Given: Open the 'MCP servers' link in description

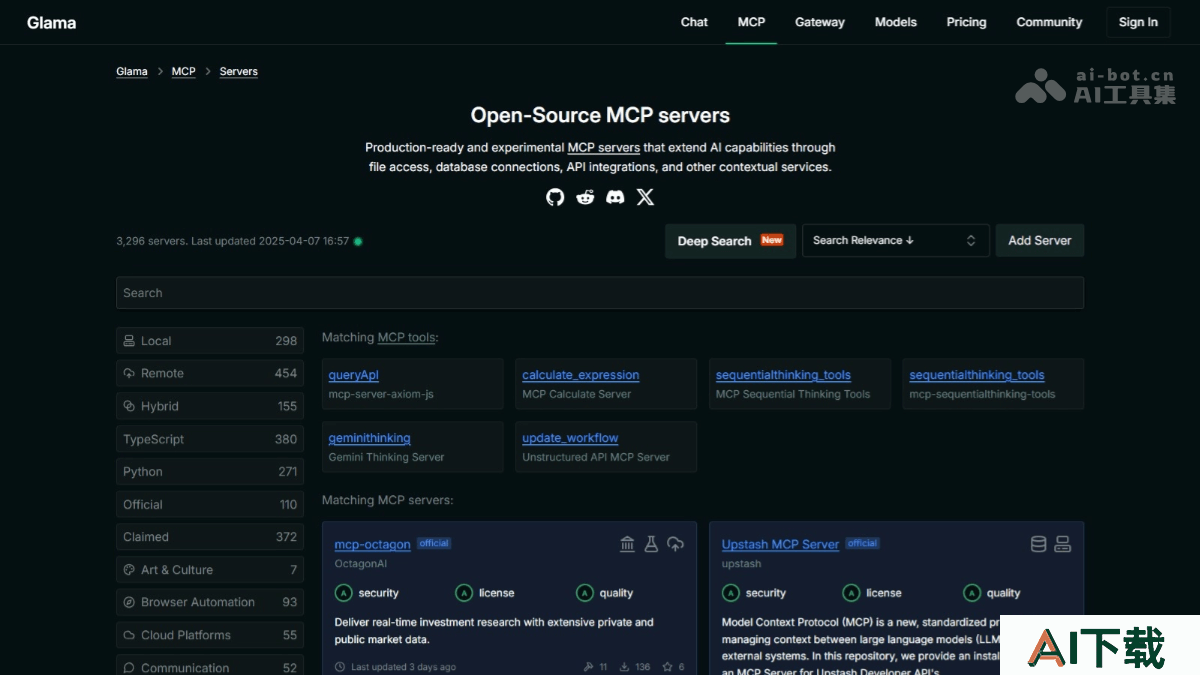Looking at the screenshot, I should point(604,147).
